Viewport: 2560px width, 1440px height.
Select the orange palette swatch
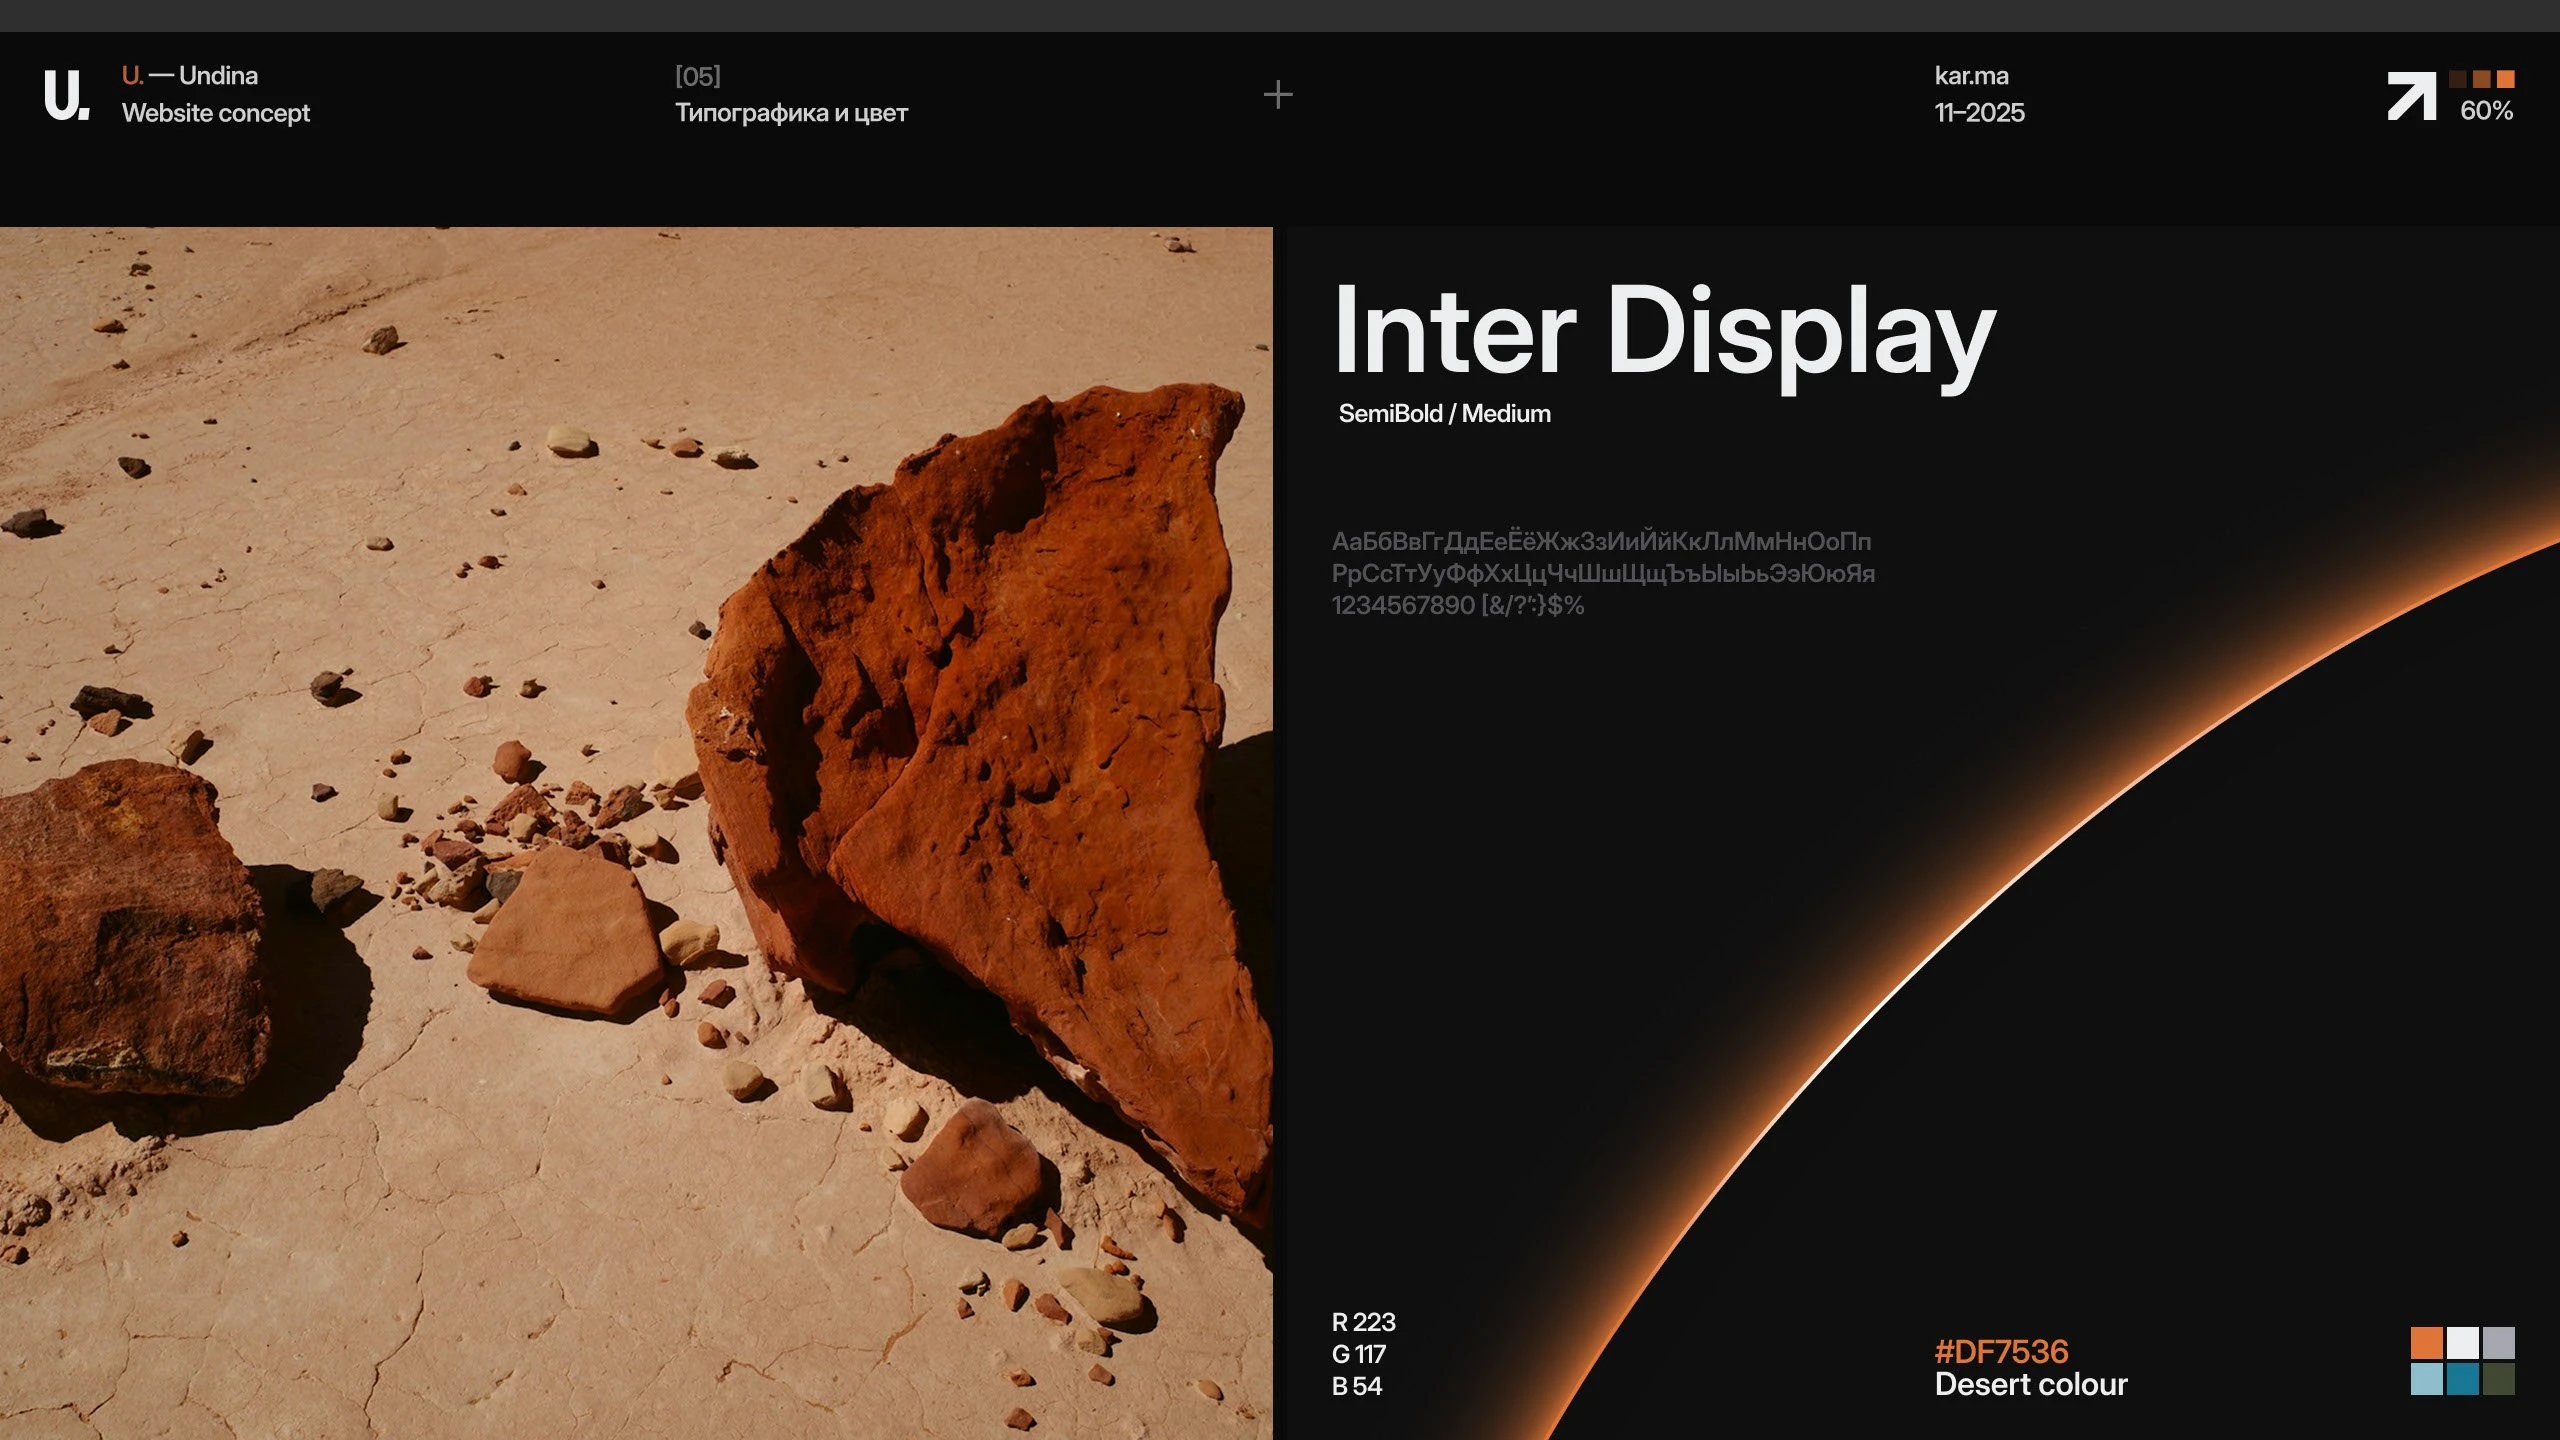pos(2427,1343)
